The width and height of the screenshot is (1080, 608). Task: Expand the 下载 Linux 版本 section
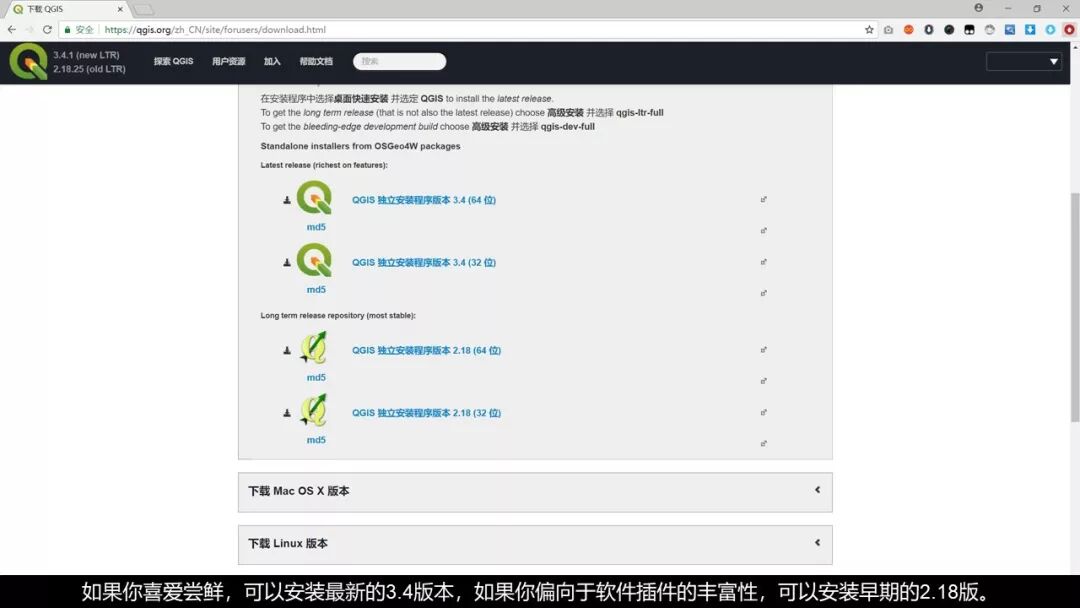pyautogui.click(x=534, y=544)
